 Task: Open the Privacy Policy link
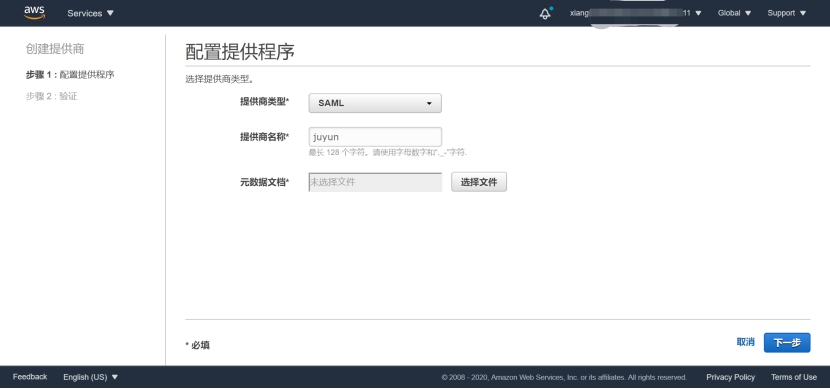tap(730, 377)
